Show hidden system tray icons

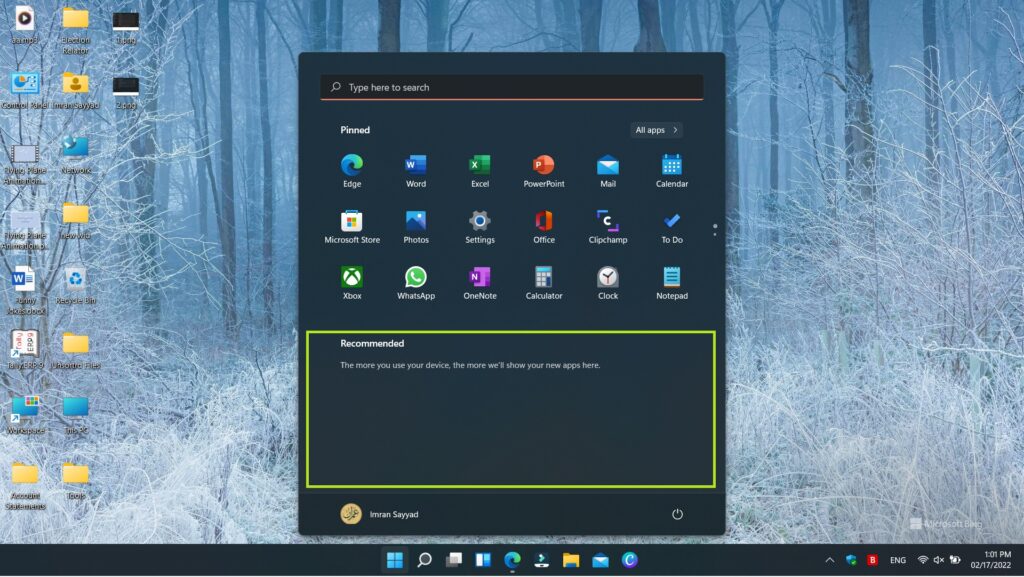(829, 560)
